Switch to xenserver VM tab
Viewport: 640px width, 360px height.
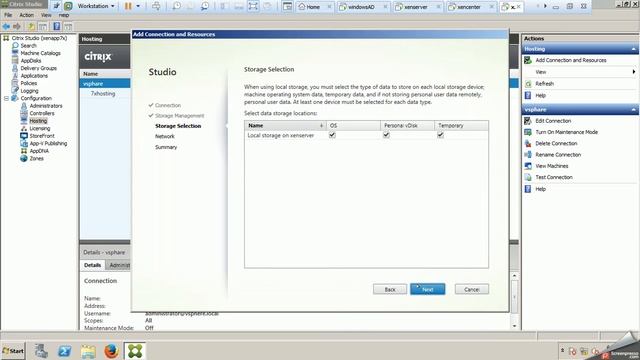pos(416,7)
